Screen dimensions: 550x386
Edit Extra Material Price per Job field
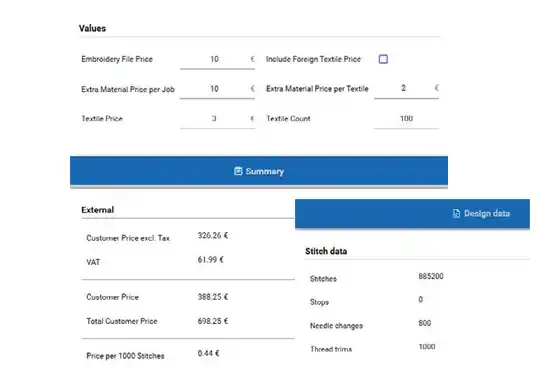pyautogui.click(x=217, y=89)
